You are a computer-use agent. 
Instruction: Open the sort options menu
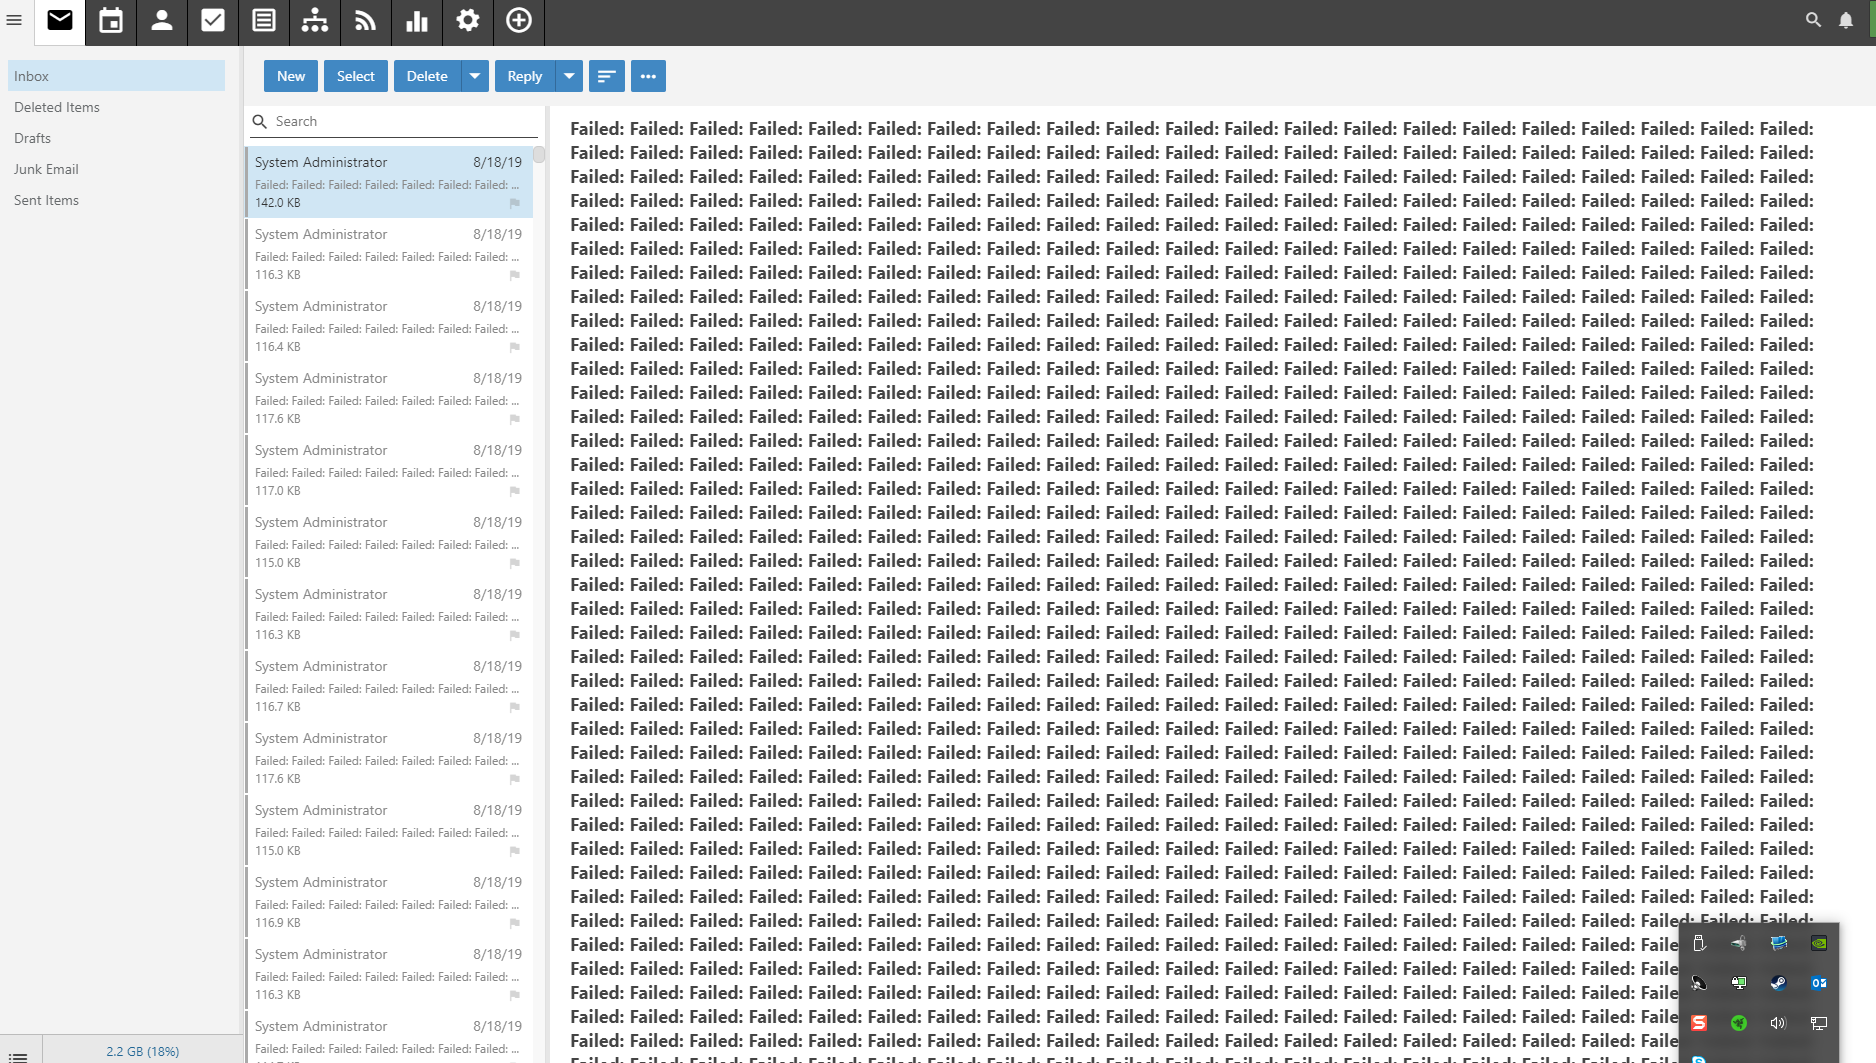pos(606,76)
